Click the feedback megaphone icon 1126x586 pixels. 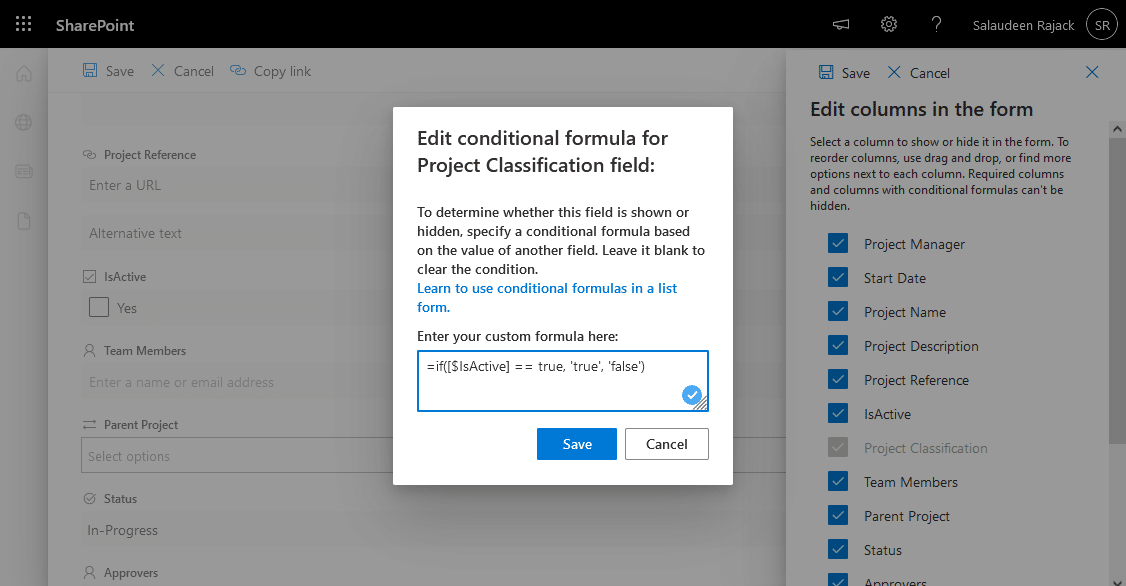click(x=841, y=24)
